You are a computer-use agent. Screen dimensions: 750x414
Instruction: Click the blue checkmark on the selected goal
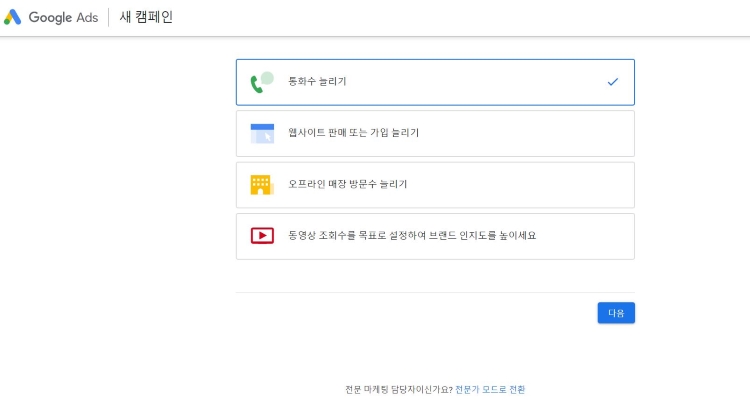[x=613, y=82]
